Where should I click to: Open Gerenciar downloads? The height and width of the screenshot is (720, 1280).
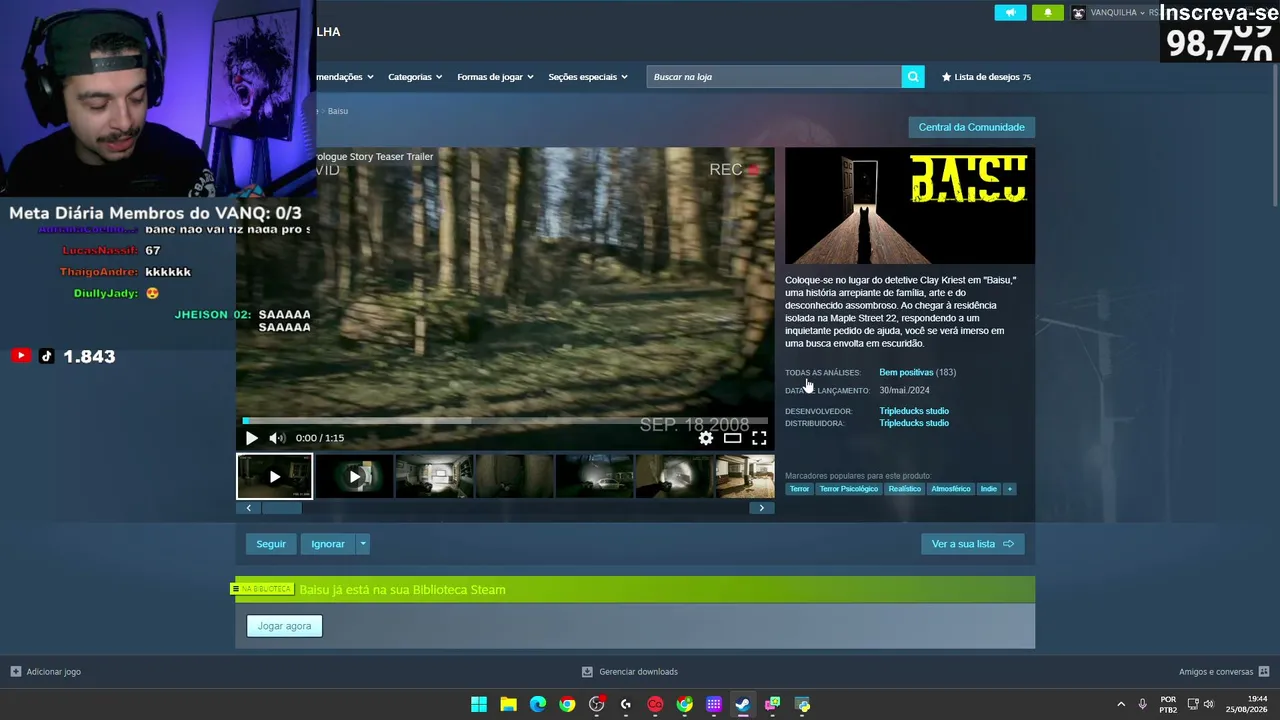[x=630, y=672]
